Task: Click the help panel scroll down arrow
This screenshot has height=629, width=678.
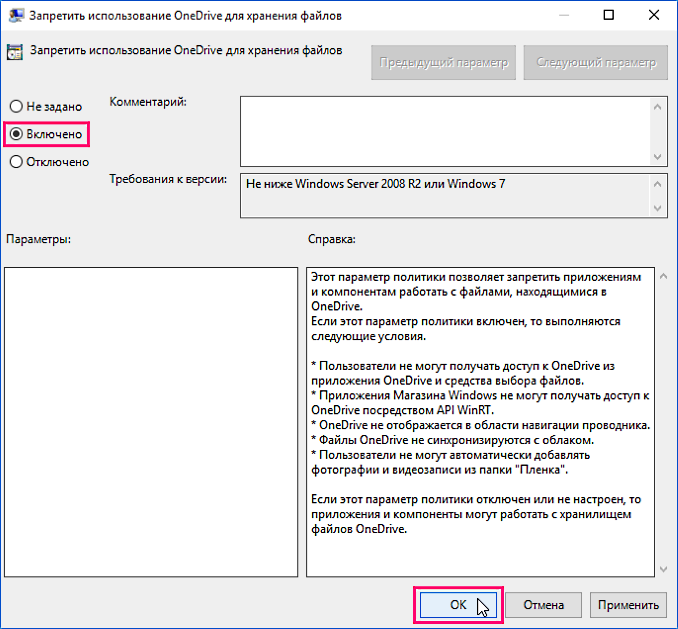Action: point(664,570)
